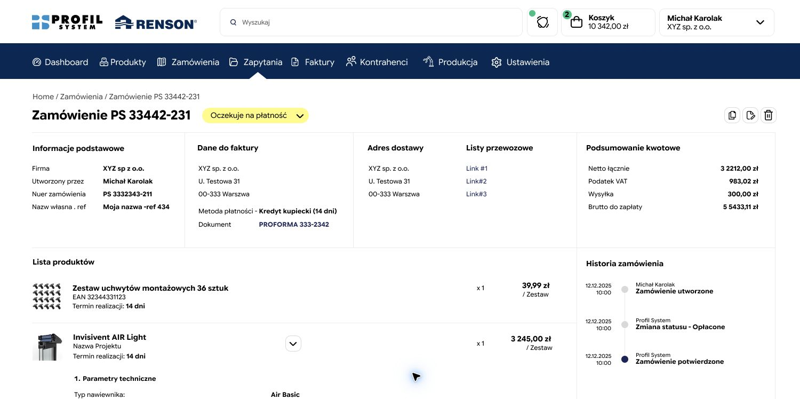Open the Produkcja menu item
The width and height of the screenshot is (800, 399).
click(x=450, y=62)
